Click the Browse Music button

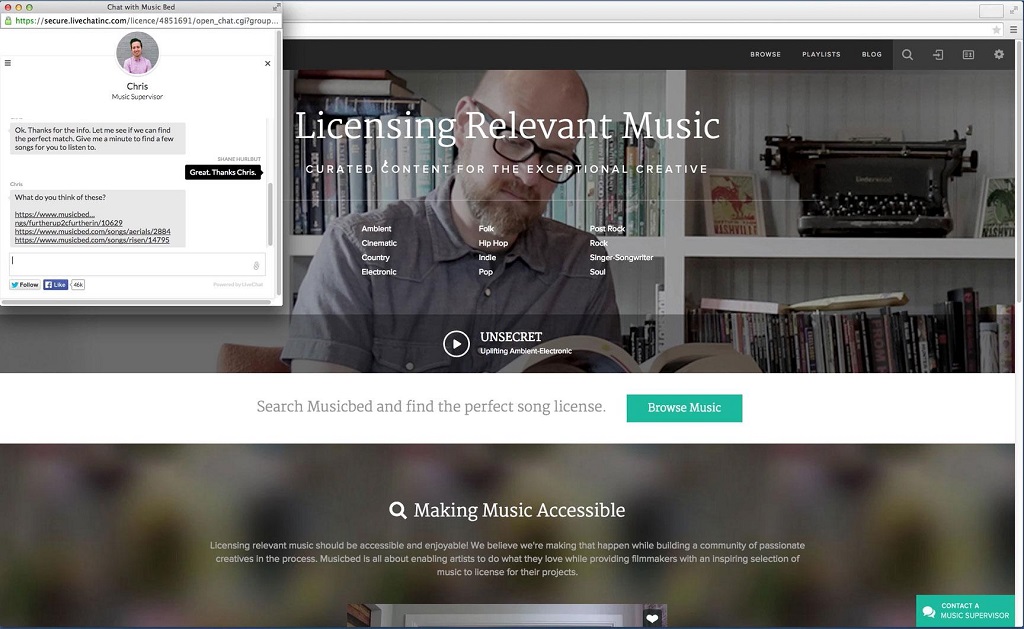tap(684, 408)
